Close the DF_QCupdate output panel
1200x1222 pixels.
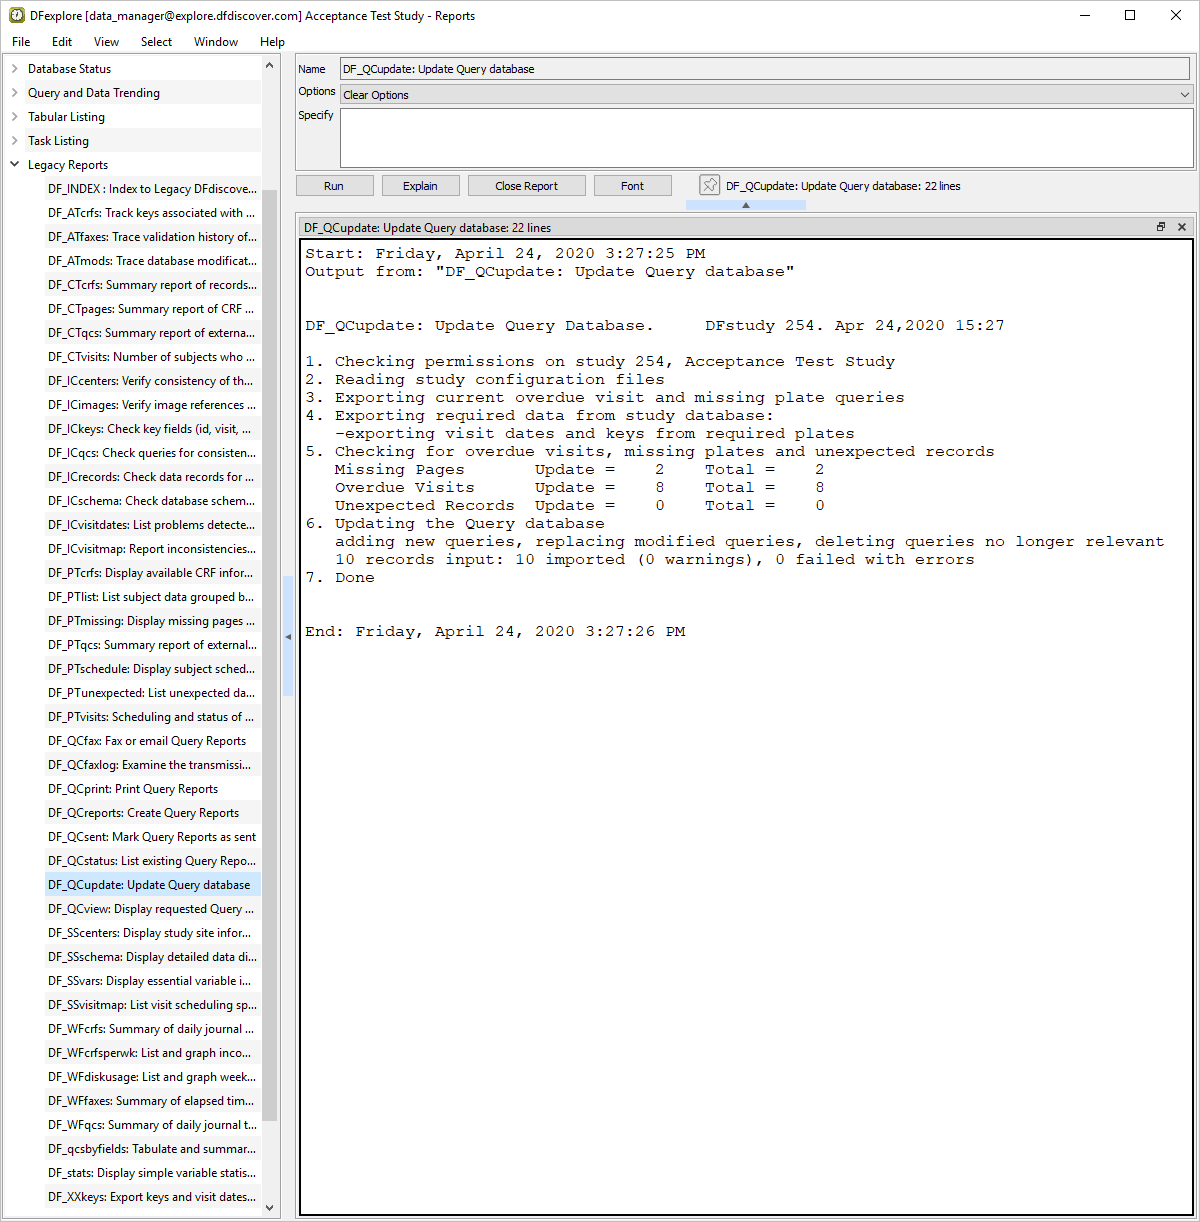[1182, 227]
